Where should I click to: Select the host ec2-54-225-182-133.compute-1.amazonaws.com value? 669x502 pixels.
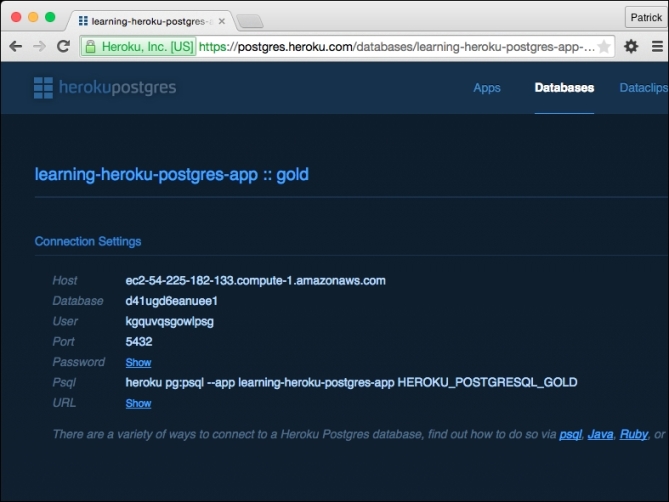255,281
